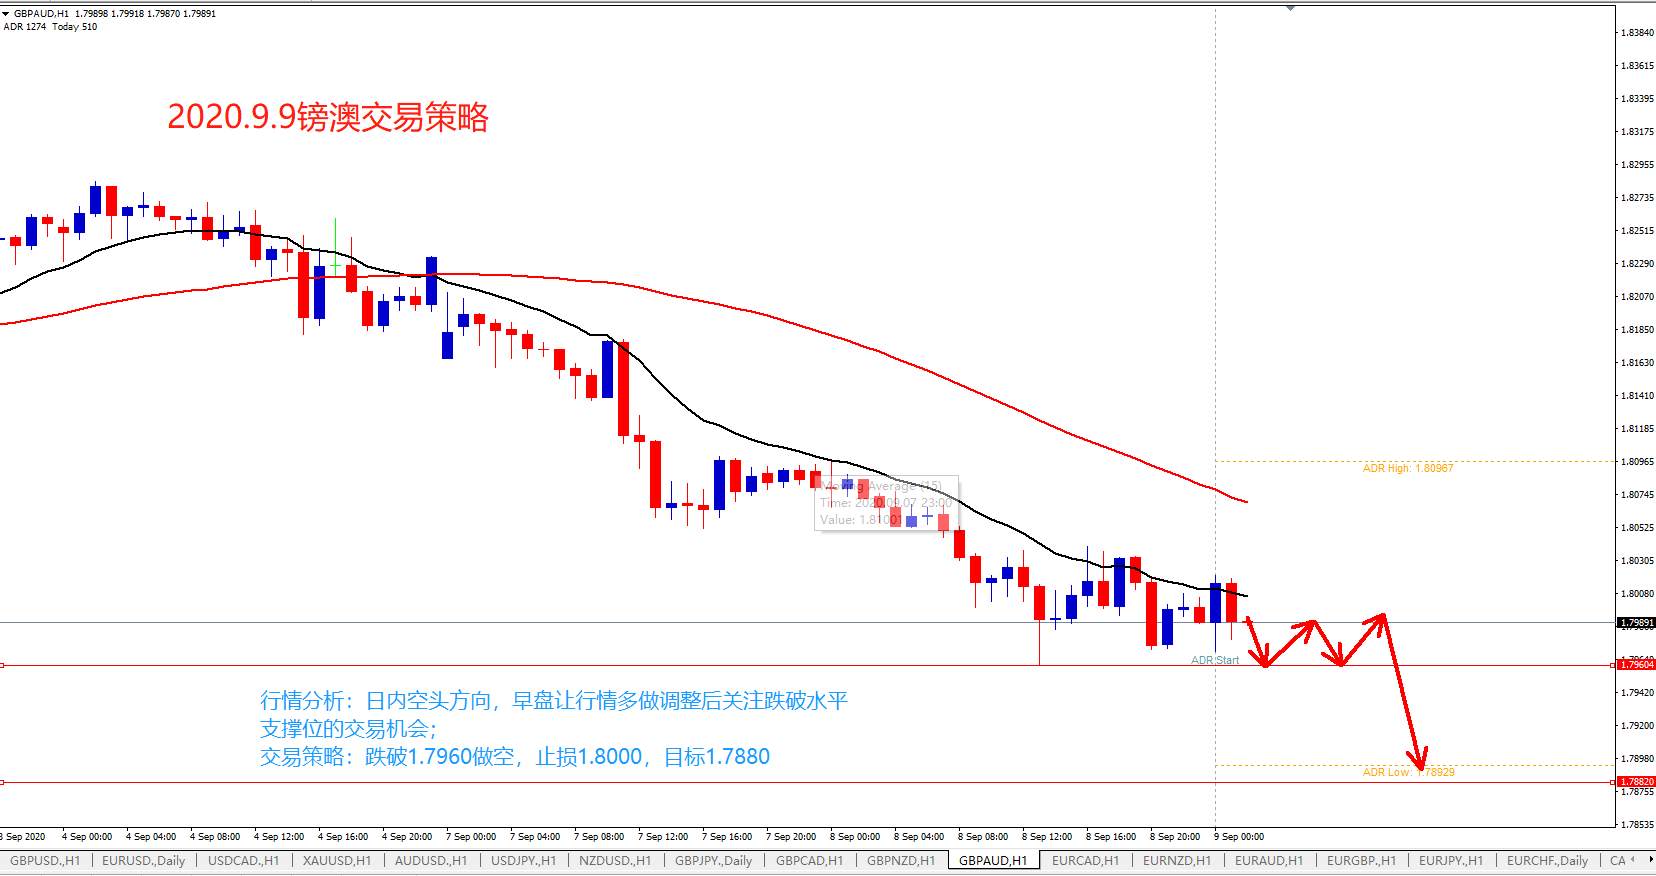Image resolution: width=1656 pixels, height=876 pixels.
Task: Click the ADR High 1.80967 label
Action: 1408,468
